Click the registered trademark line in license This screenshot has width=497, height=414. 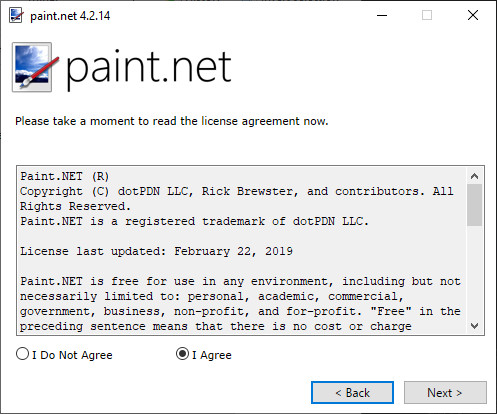(194, 221)
